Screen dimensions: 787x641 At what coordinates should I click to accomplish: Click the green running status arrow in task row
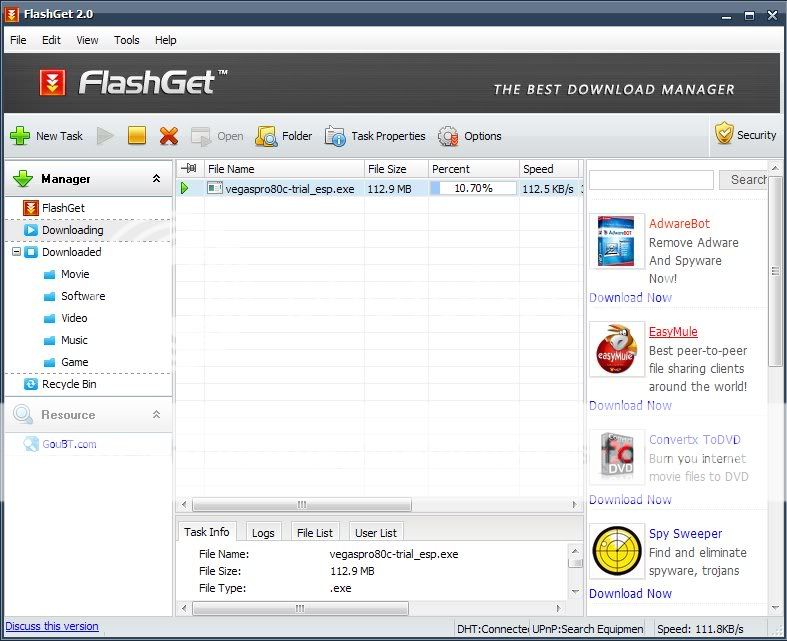185,188
